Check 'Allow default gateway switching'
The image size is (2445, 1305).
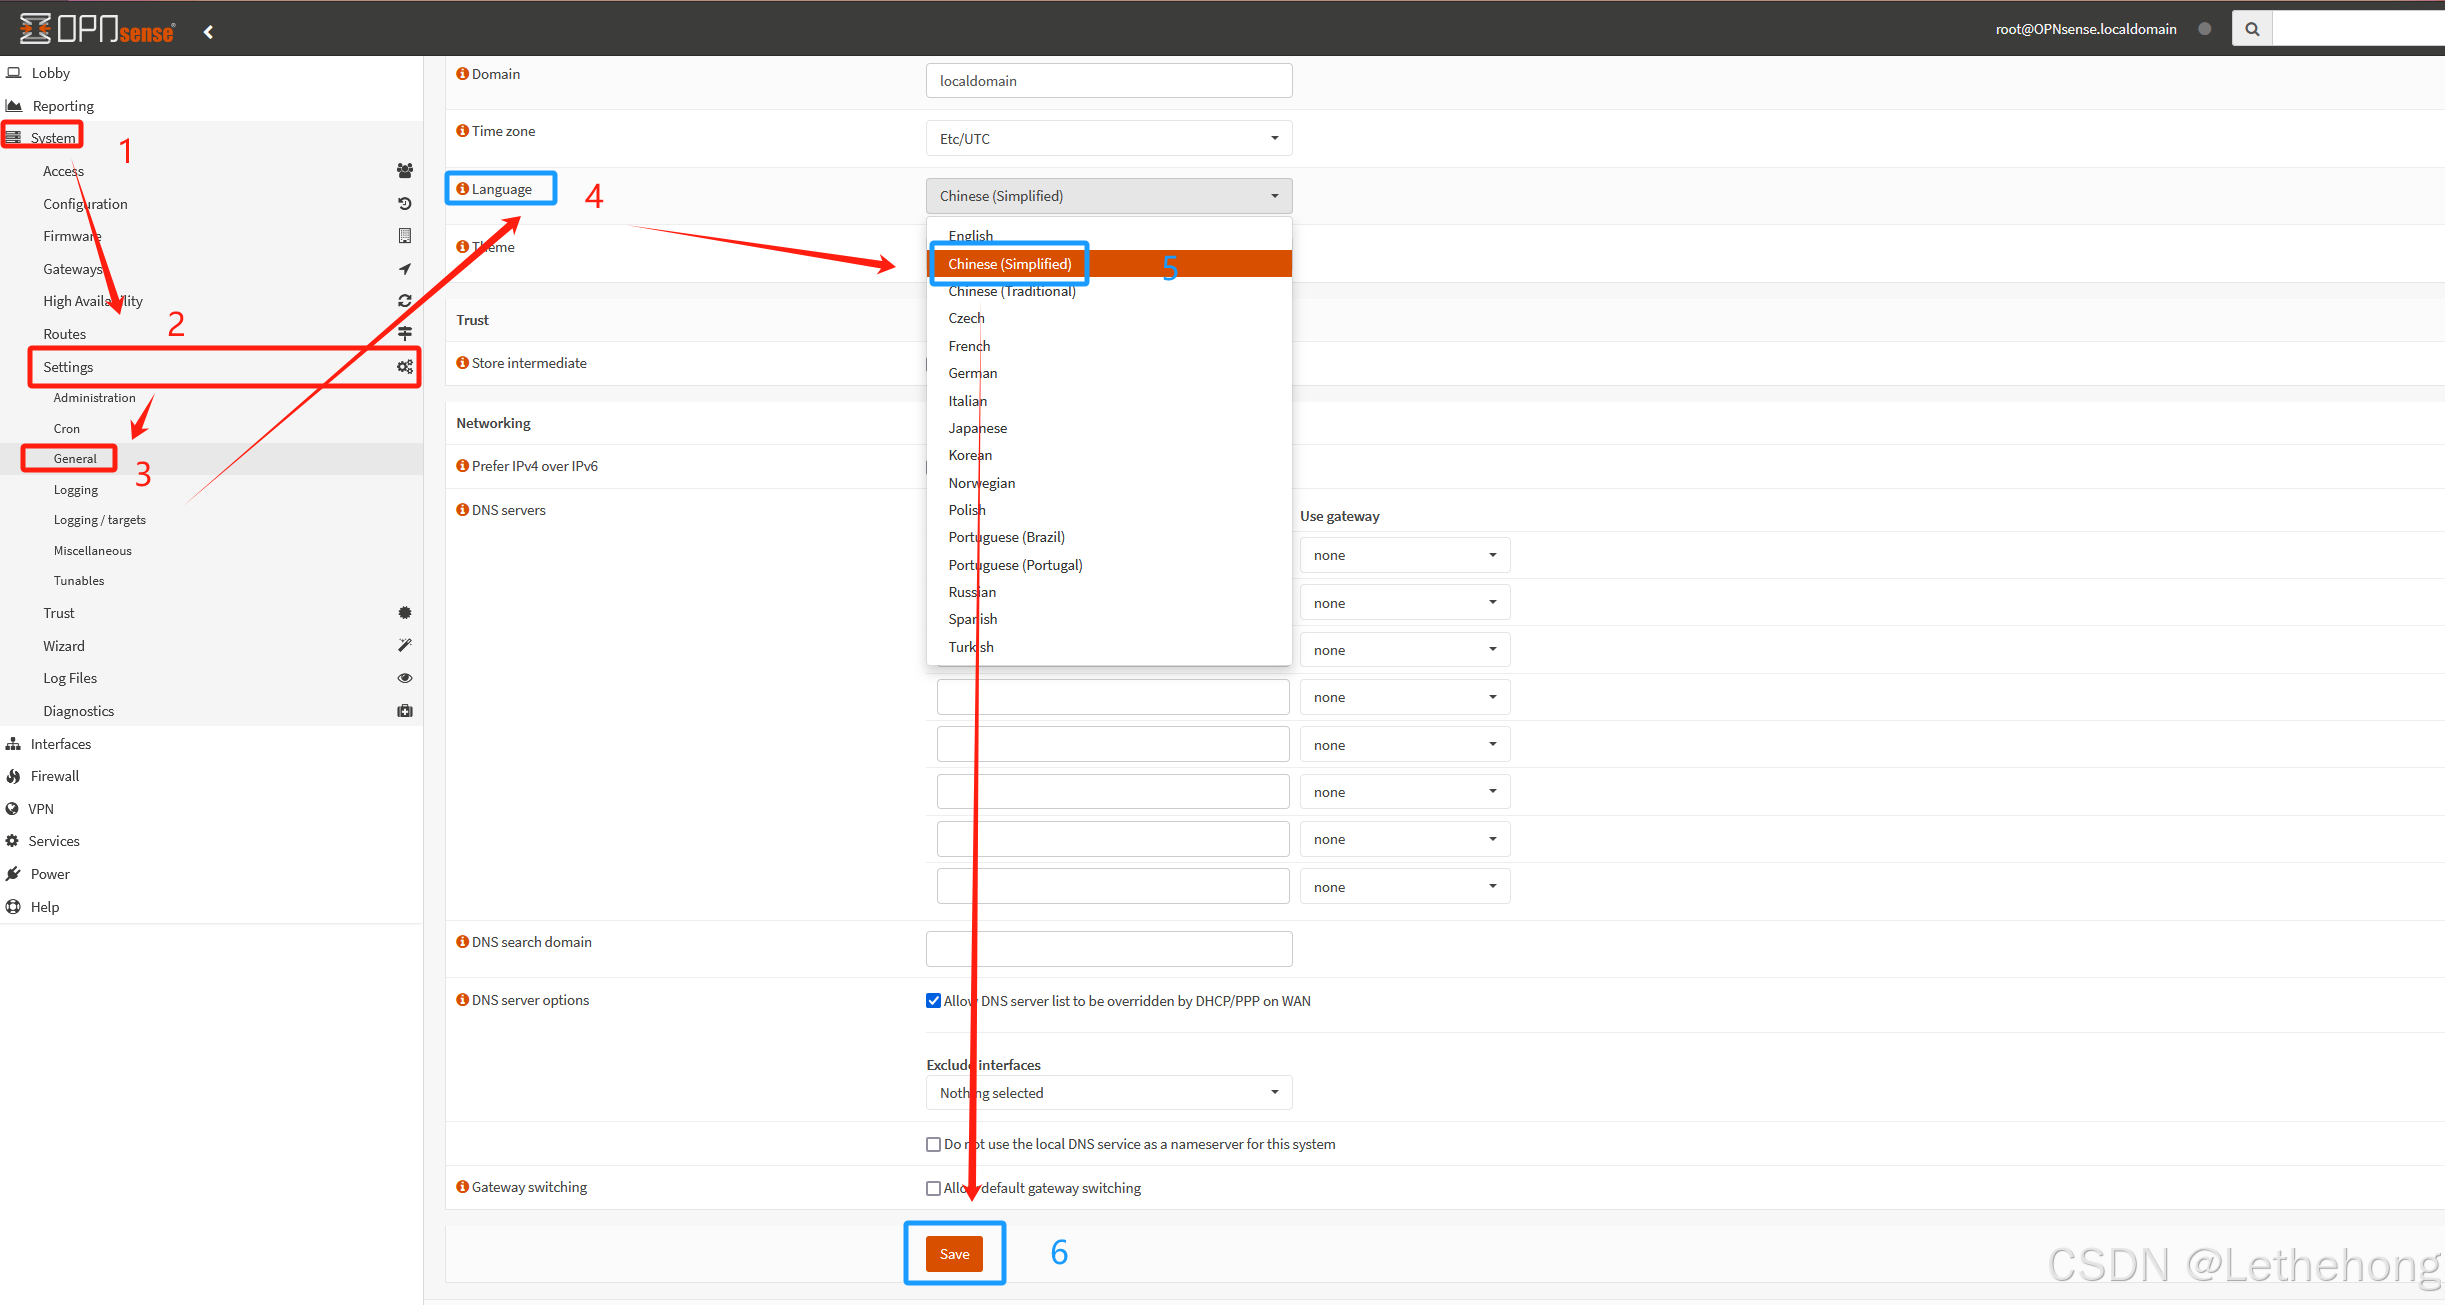[933, 1188]
